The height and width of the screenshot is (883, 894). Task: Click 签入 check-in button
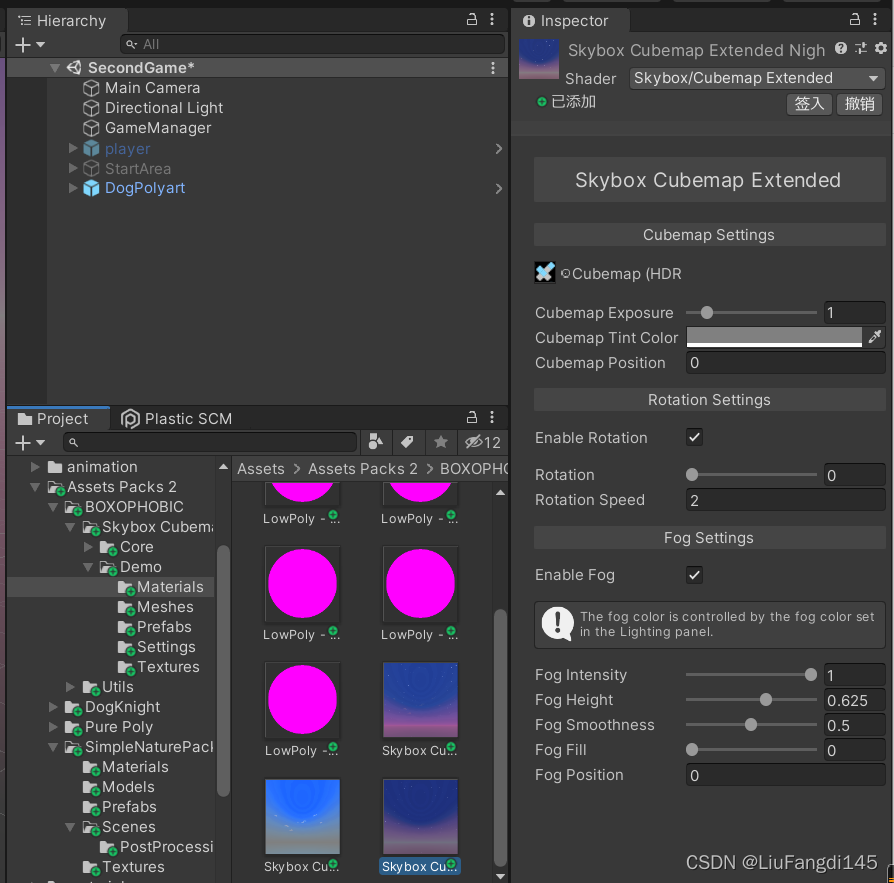coord(810,104)
